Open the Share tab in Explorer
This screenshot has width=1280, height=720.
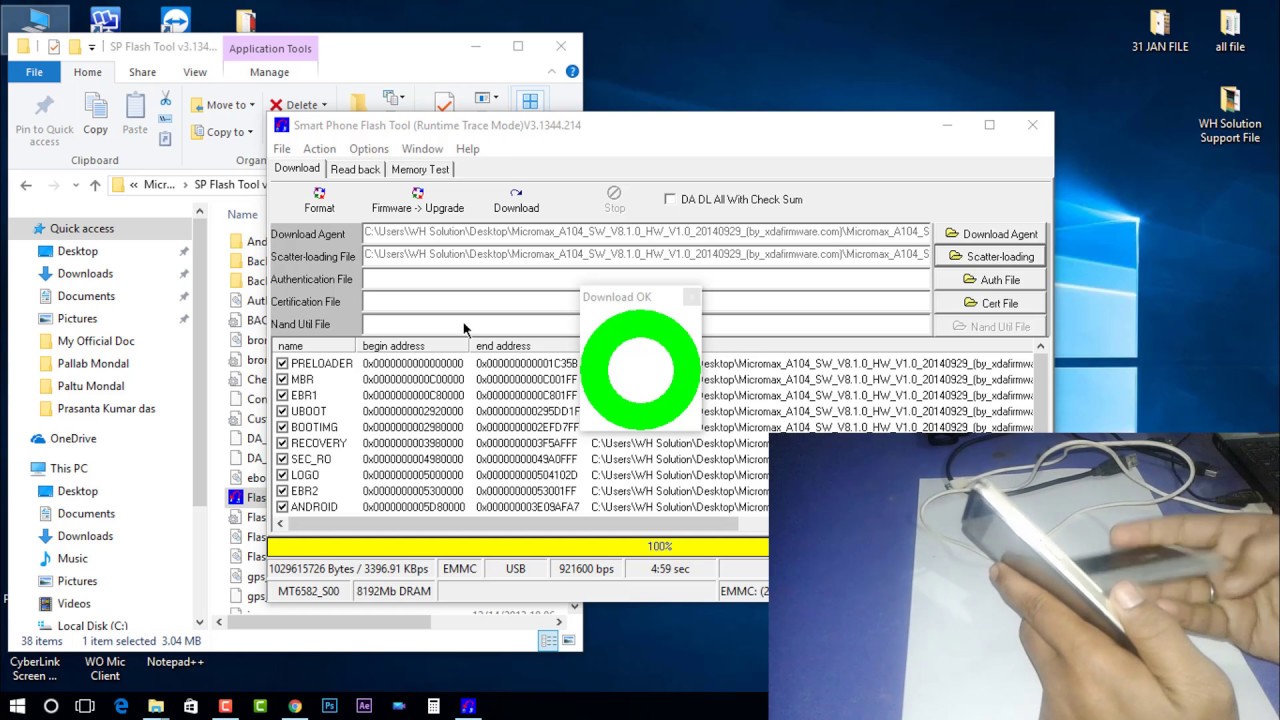point(142,72)
